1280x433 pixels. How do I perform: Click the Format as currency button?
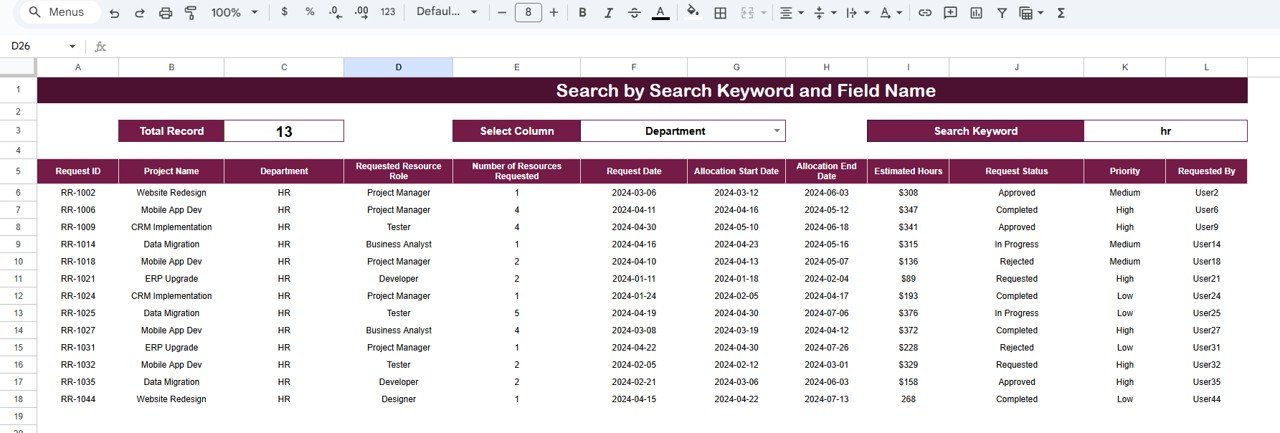pyautogui.click(x=285, y=13)
